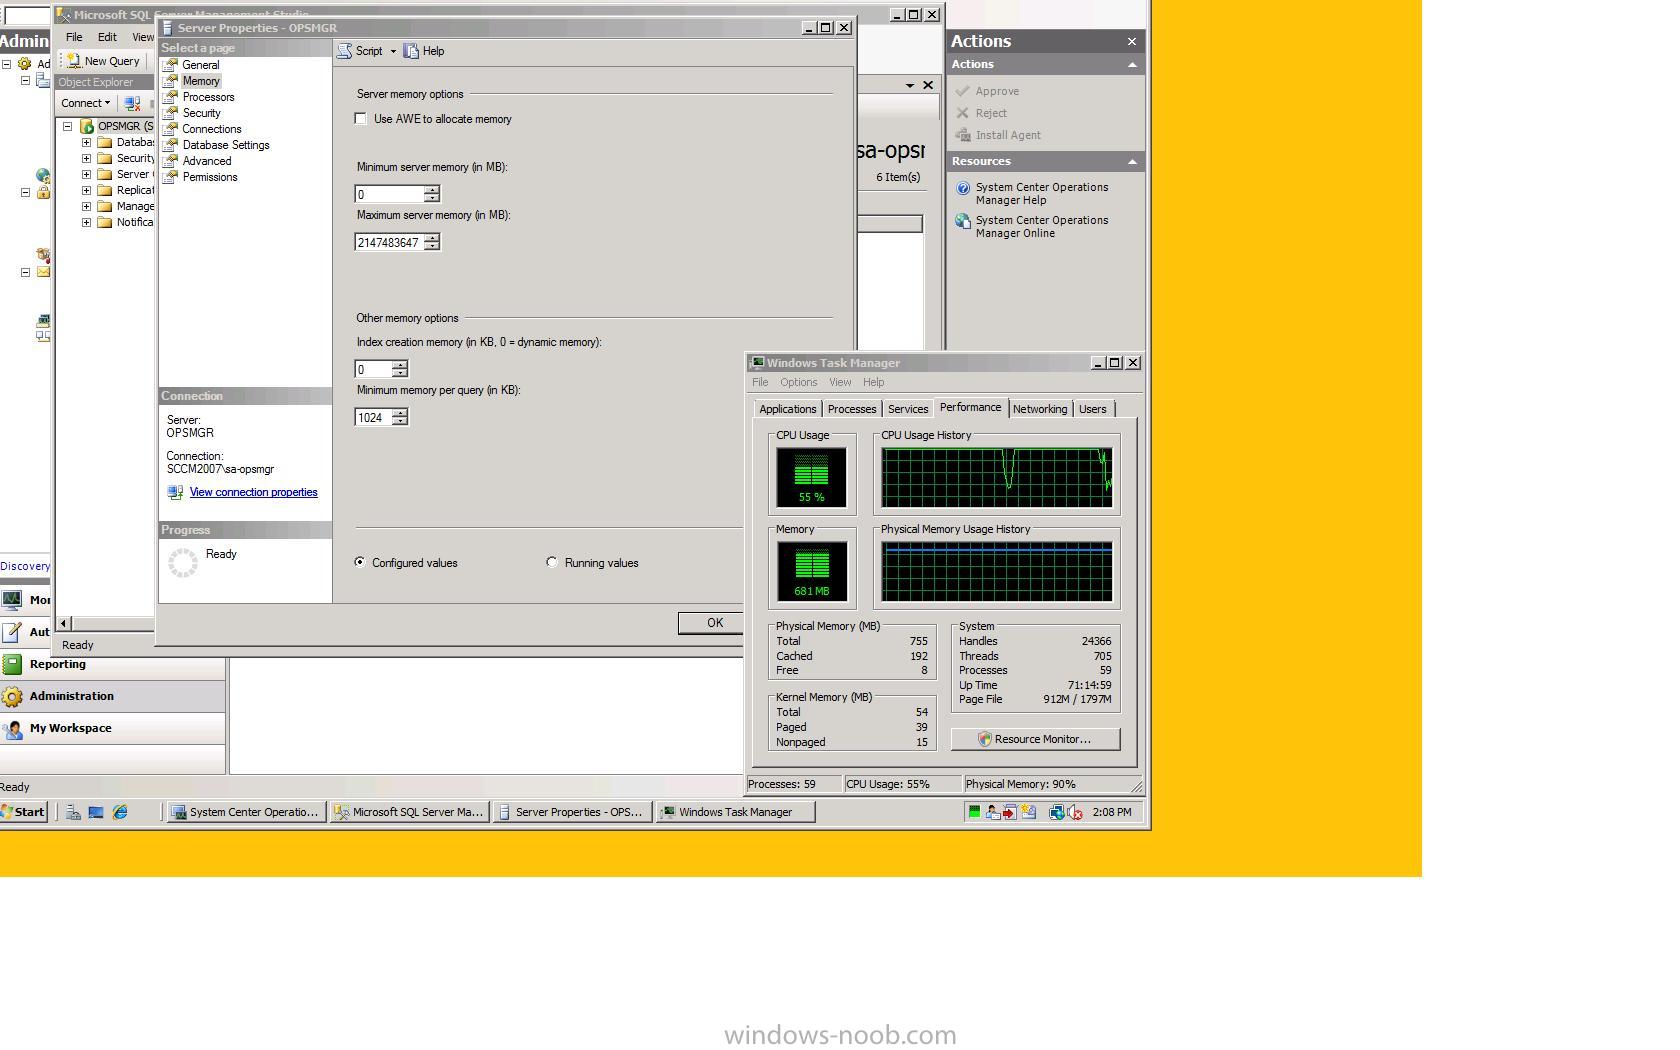Screen dimensions: 1680x1050
Task: Open Task Manager View menu
Action: (840, 382)
